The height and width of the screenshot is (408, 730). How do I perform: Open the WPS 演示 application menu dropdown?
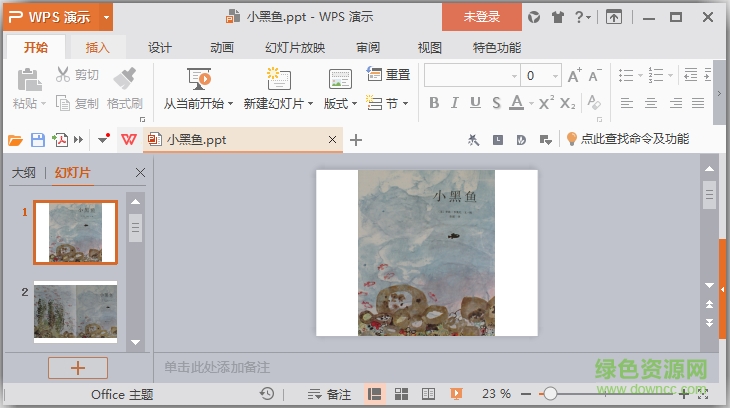coord(106,17)
